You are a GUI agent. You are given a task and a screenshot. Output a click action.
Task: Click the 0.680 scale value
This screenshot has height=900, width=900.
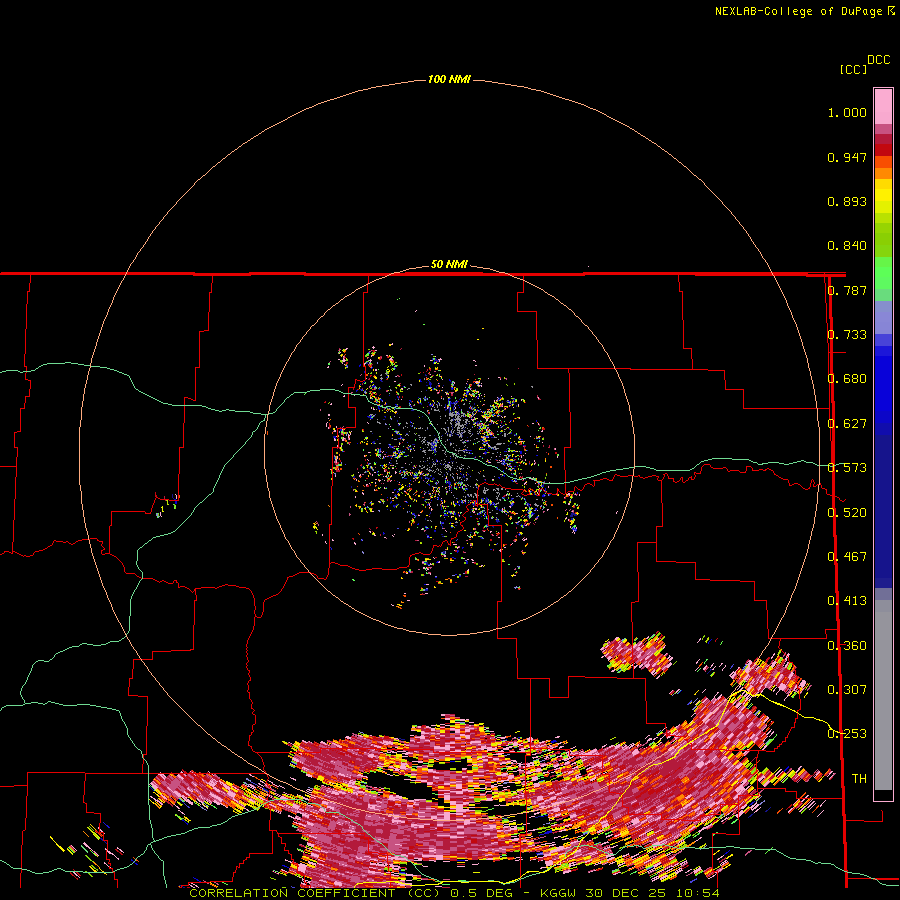click(x=847, y=379)
